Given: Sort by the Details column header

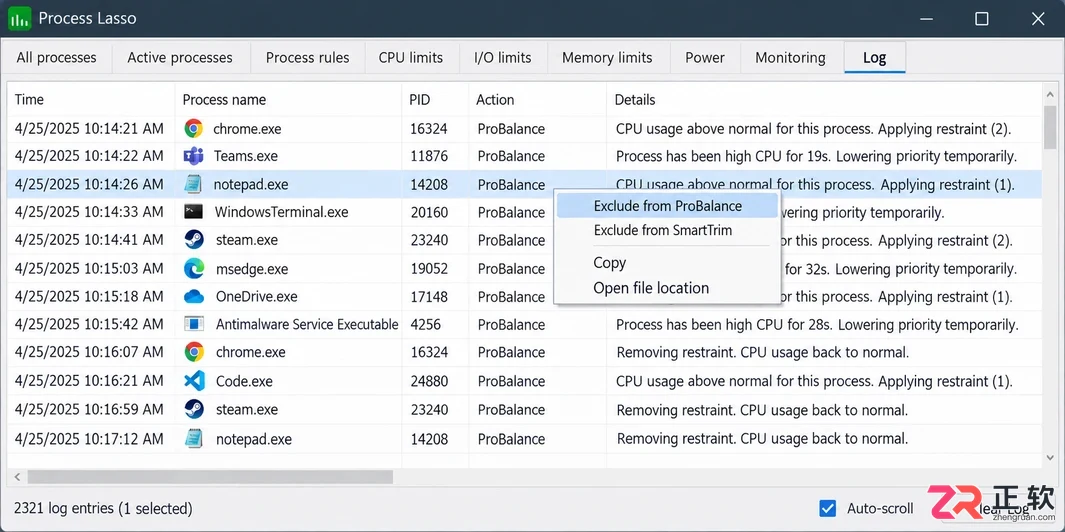Looking at the screenshot, I should coord(823,100).
